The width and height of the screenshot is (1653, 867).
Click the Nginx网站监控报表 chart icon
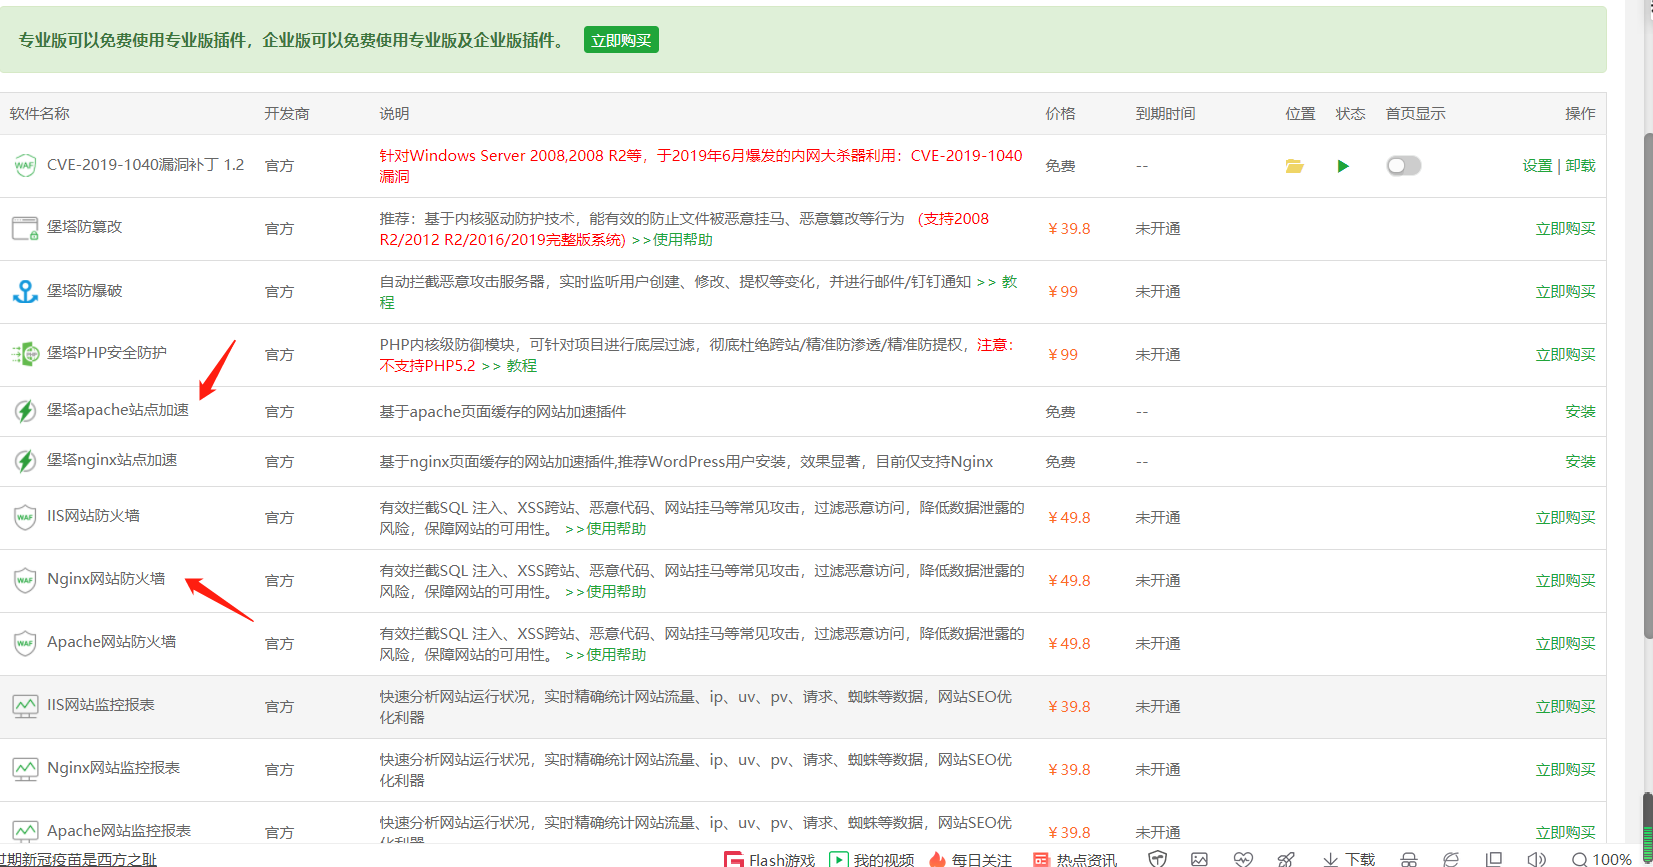[25, 769]
